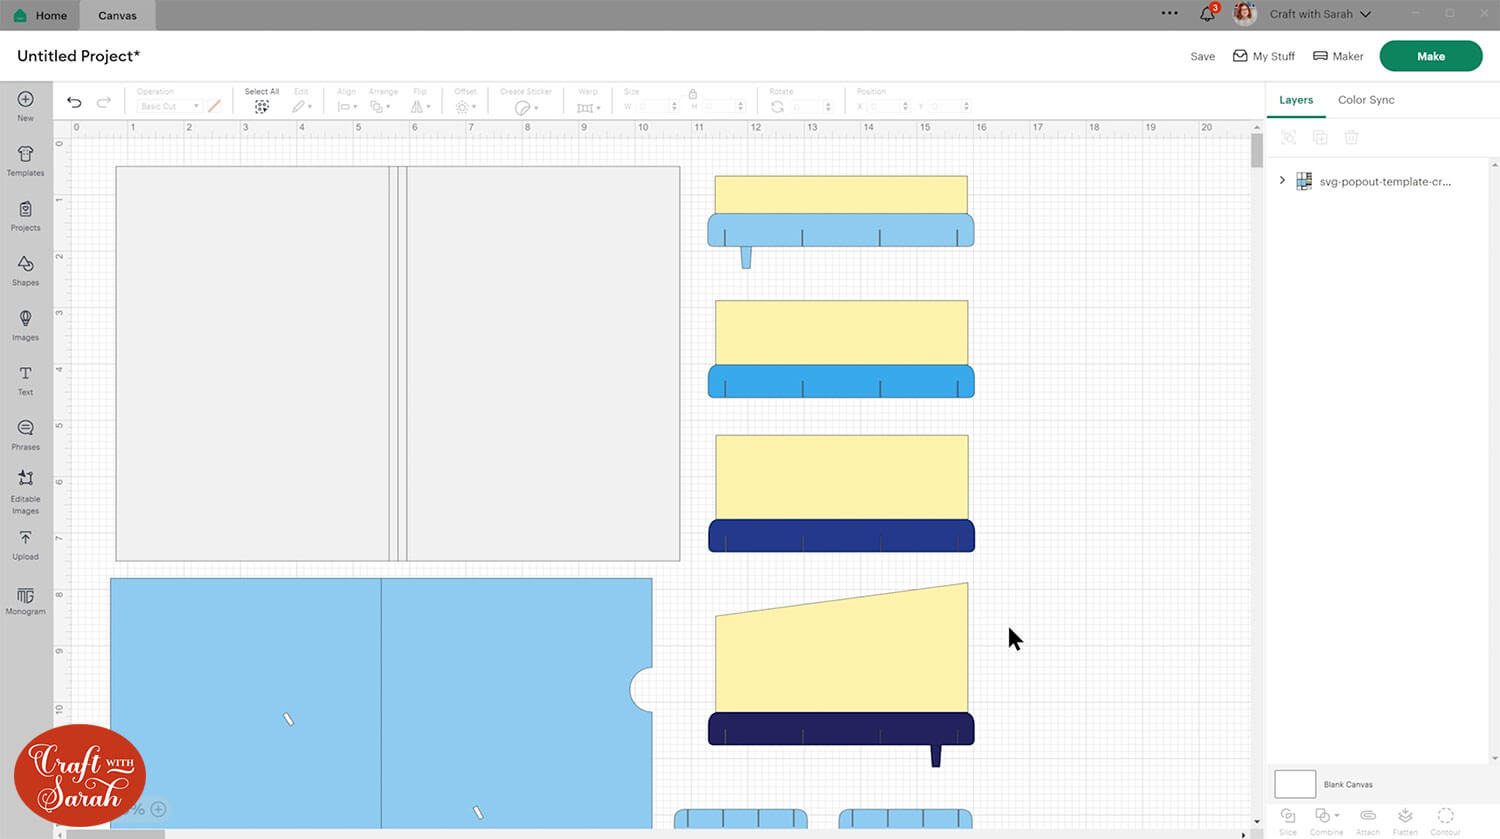
Task: Undo the last action
Action: click(74, 102)
